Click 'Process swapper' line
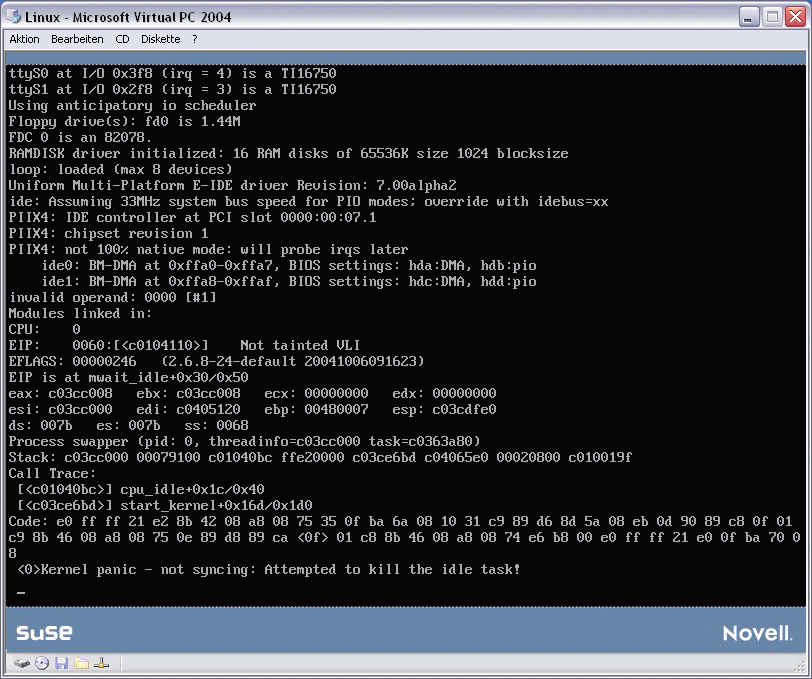 point(244,442)
